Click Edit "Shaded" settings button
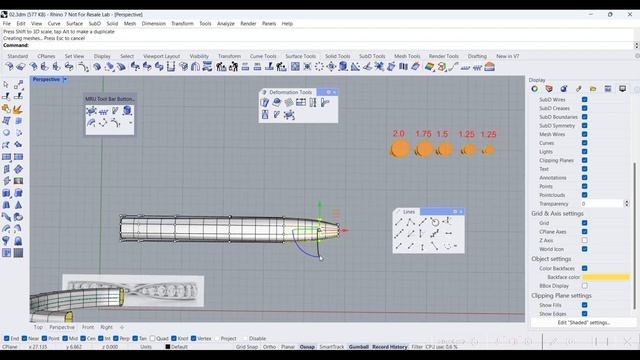Screen dimensions: 640x360 (583, 322)
